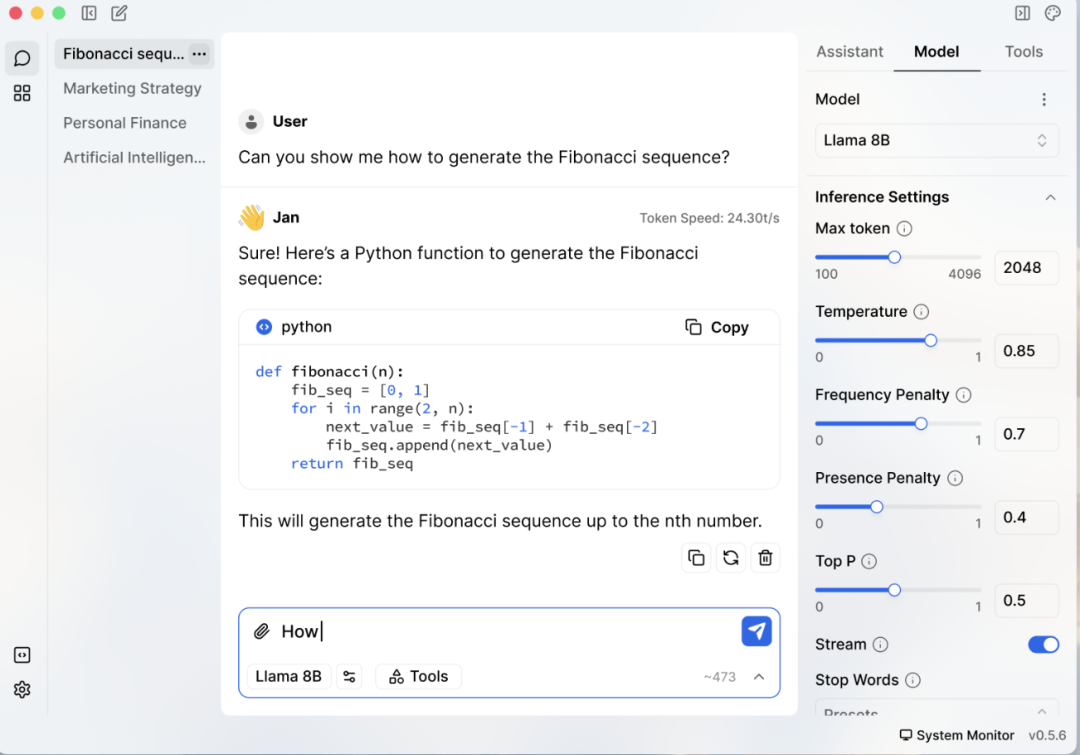Open the hub grid icon in sidebar
1080x755 pixels.
point(22,93)
